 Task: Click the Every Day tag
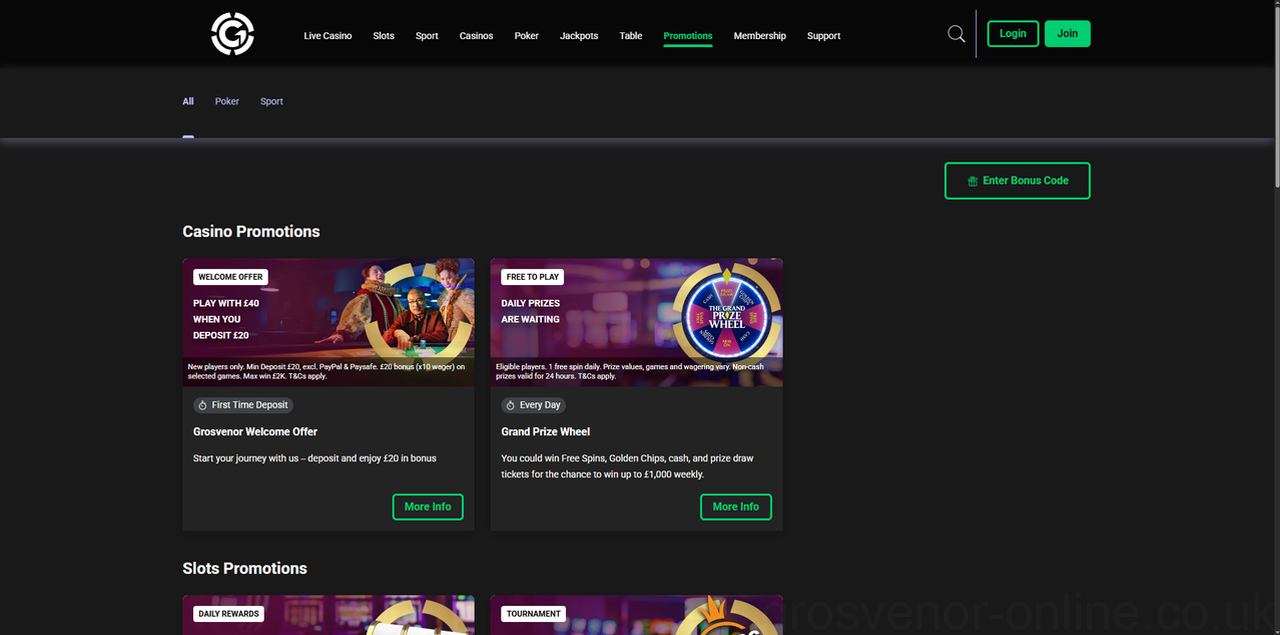533,405
